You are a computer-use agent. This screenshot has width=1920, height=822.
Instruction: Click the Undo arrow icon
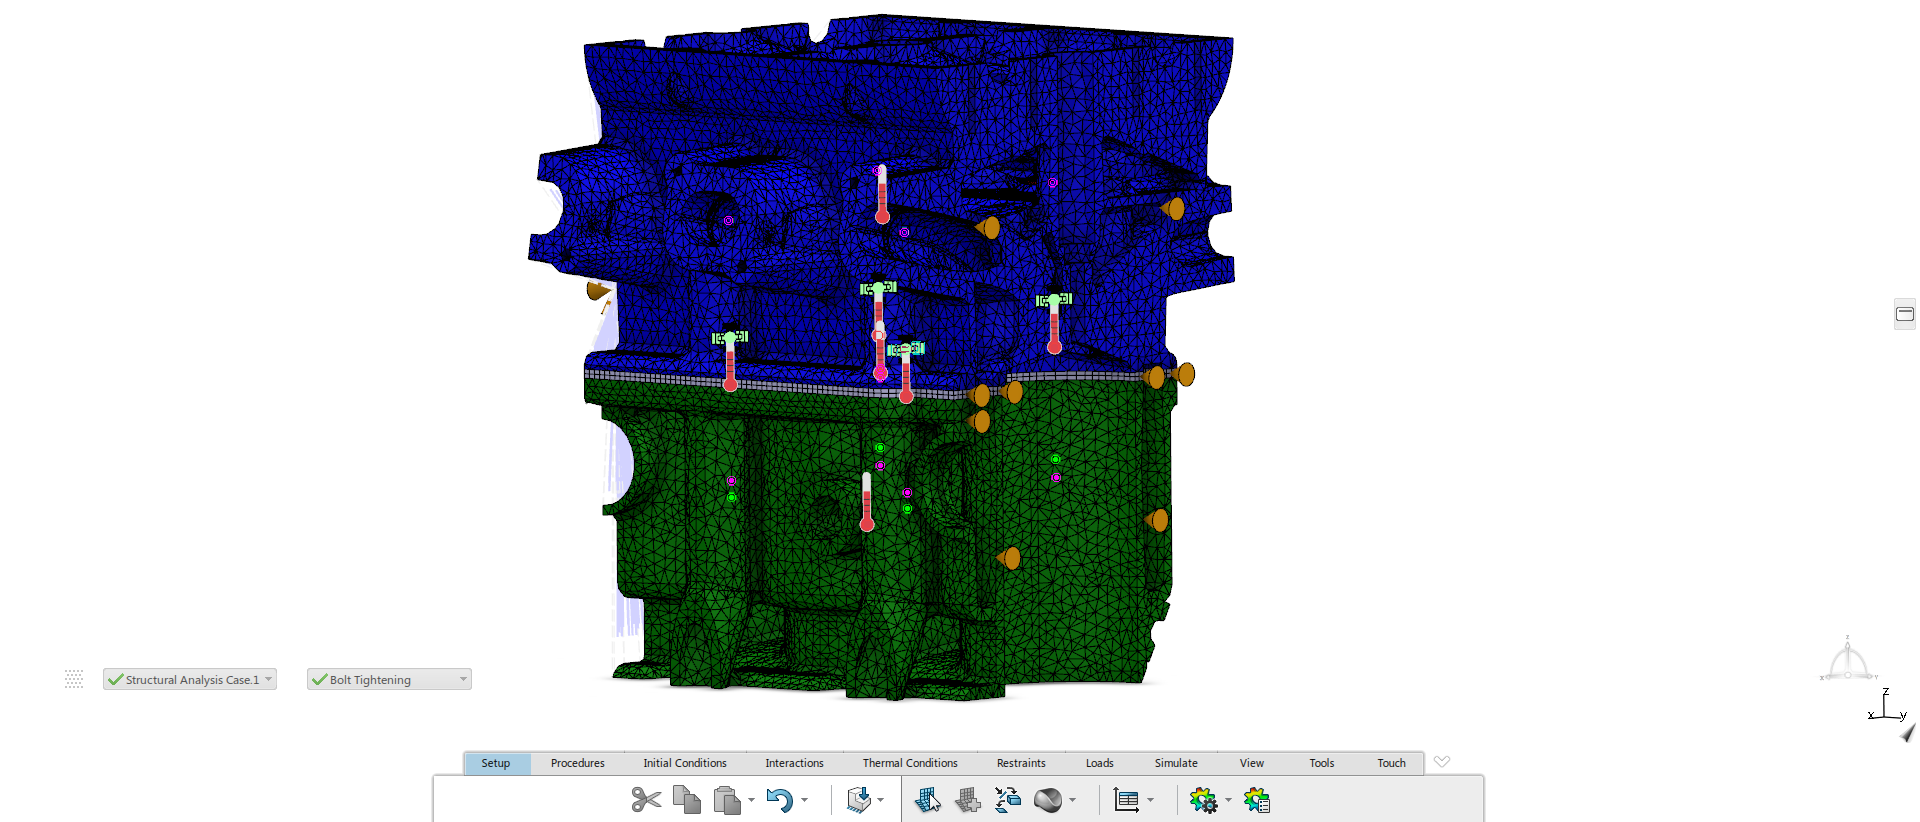[779, 800]
